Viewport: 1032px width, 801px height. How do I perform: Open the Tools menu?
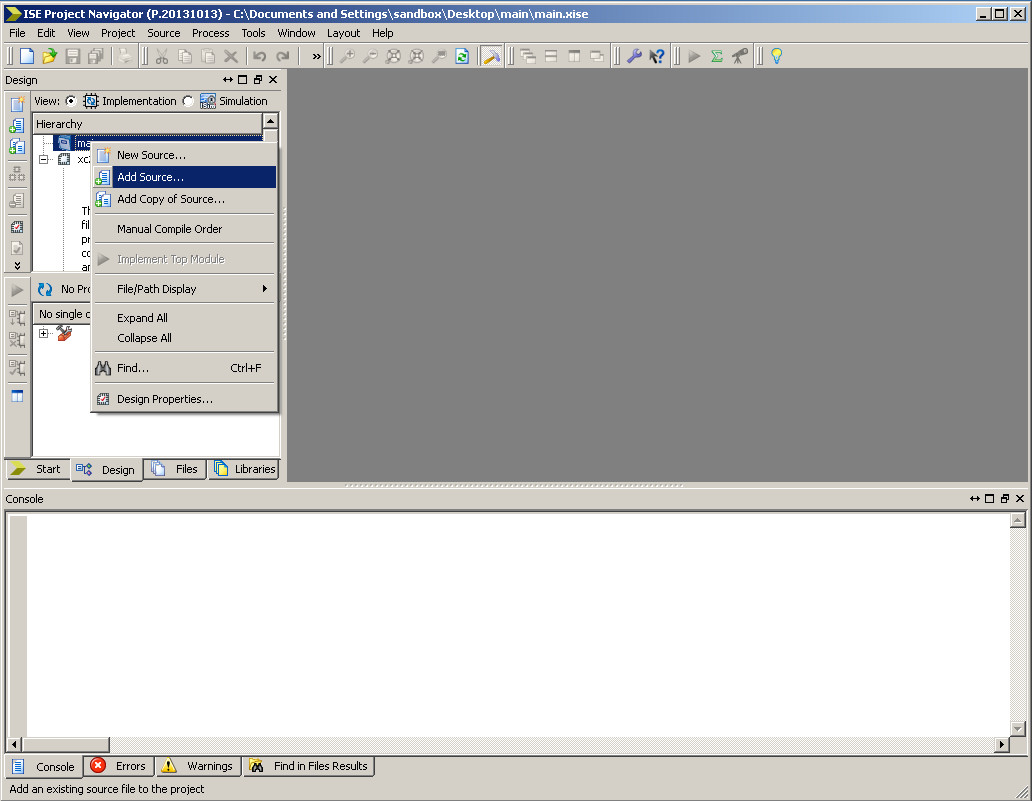pyautogui.click(x=253, y=33)
